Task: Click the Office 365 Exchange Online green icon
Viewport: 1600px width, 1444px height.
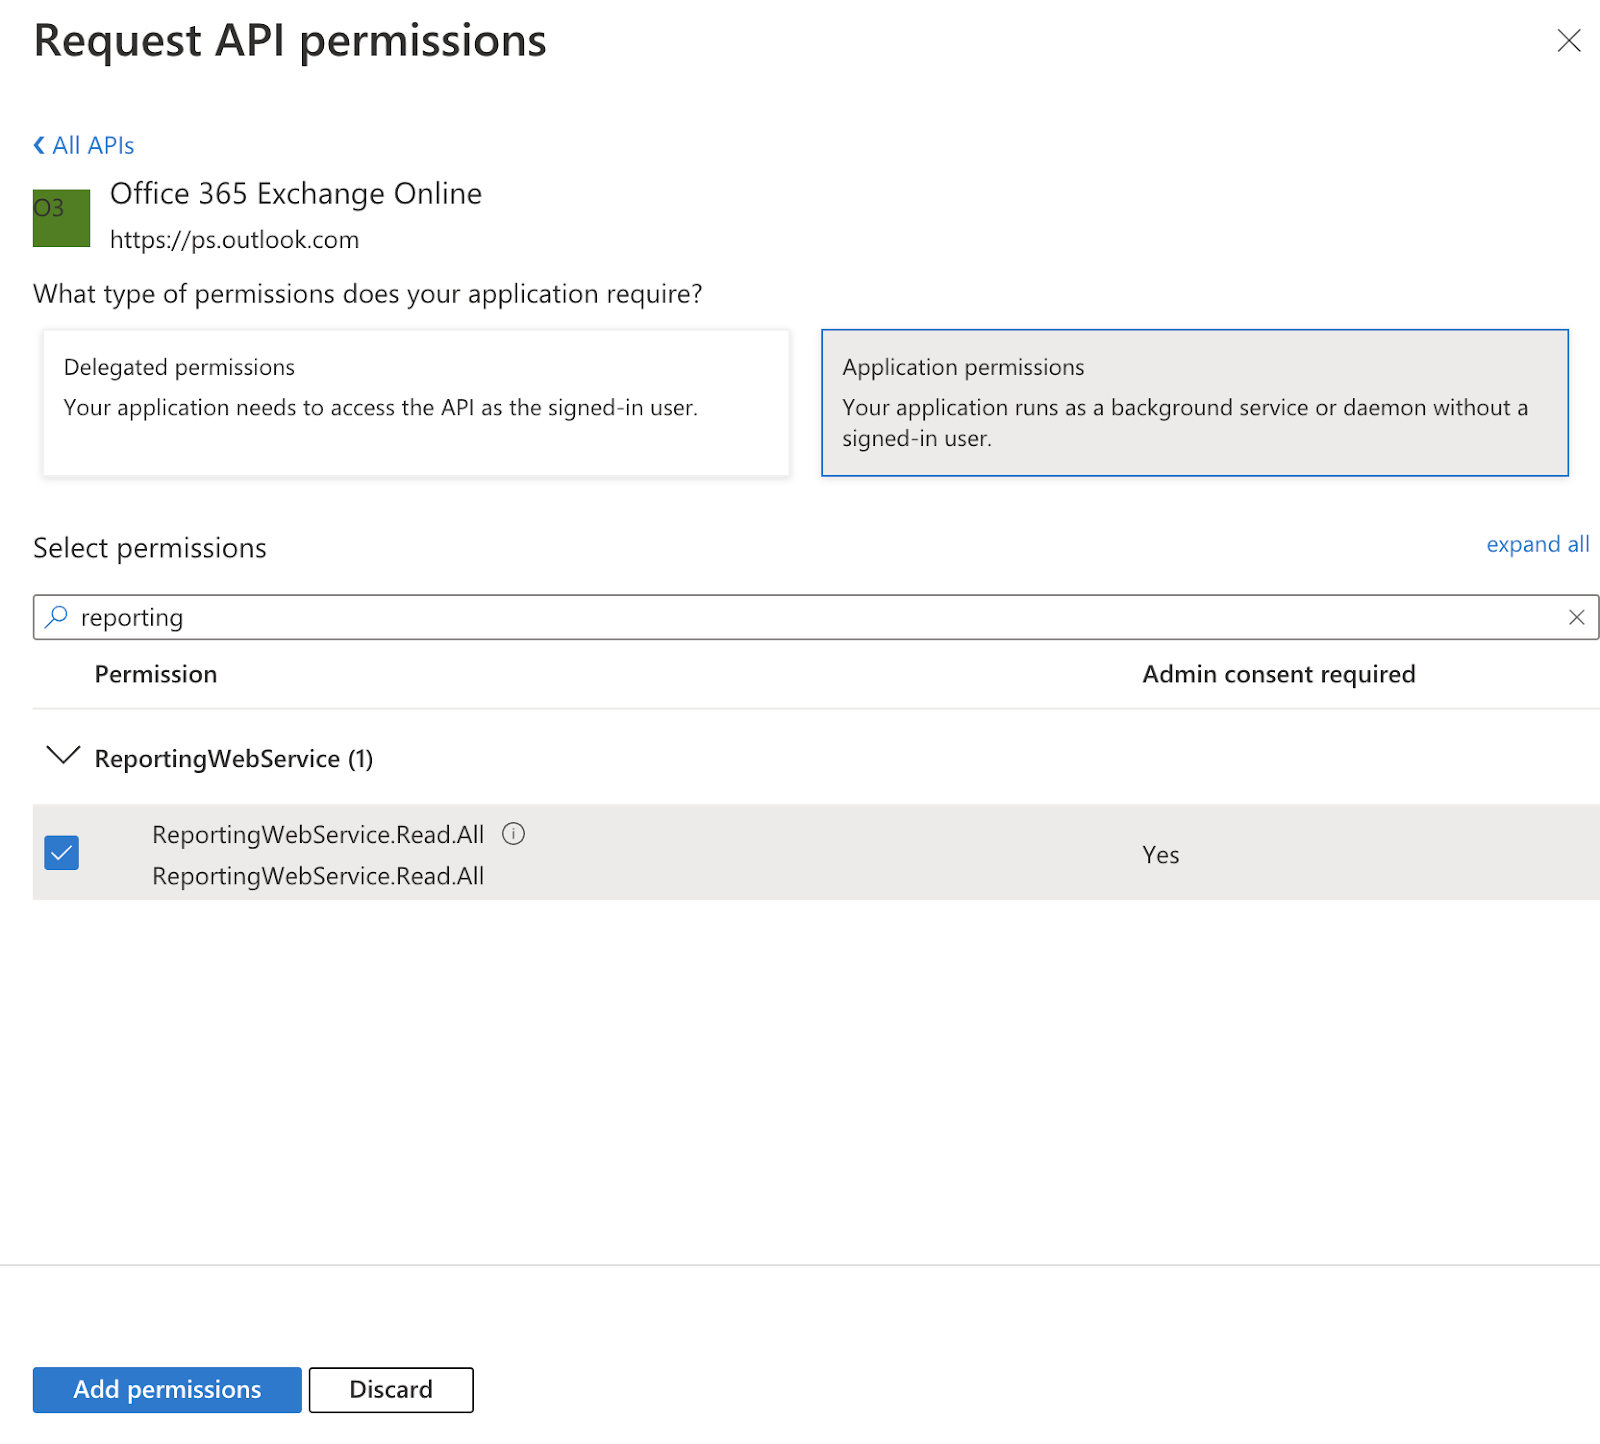Action: 62,218
